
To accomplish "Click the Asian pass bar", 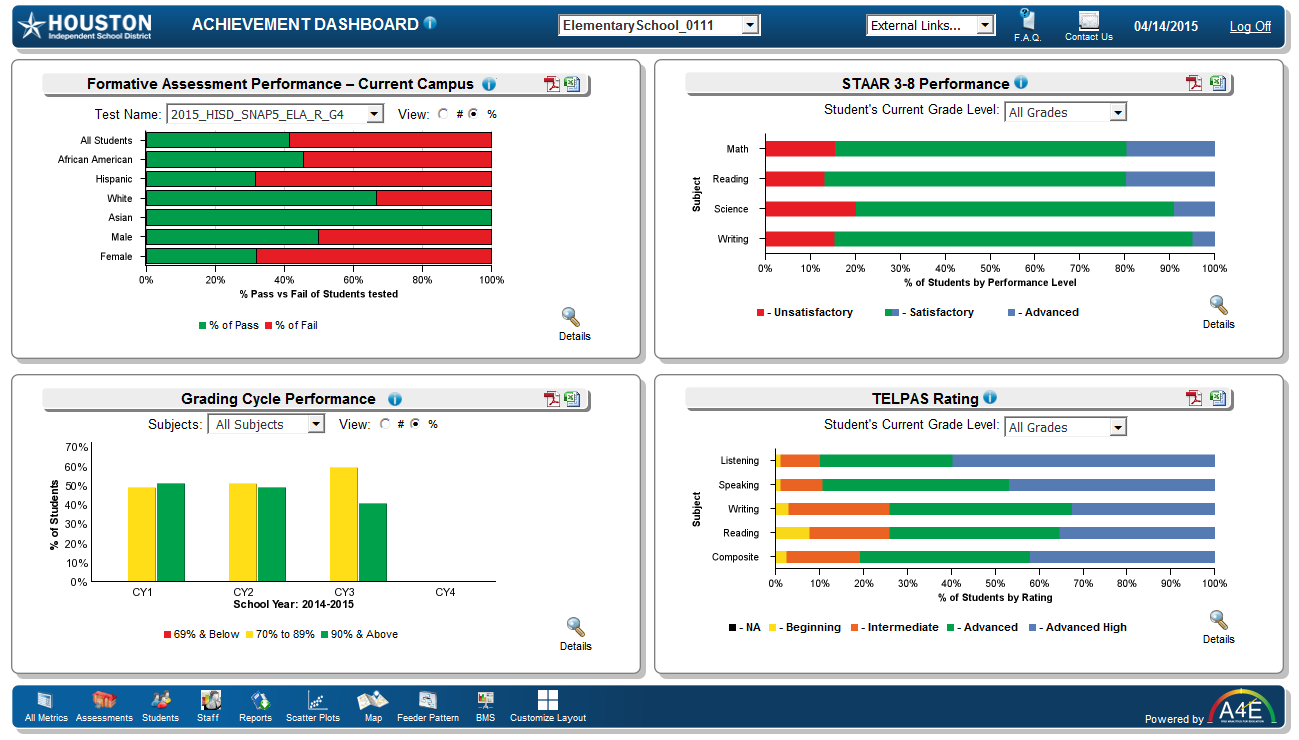I will click(319, 217).
